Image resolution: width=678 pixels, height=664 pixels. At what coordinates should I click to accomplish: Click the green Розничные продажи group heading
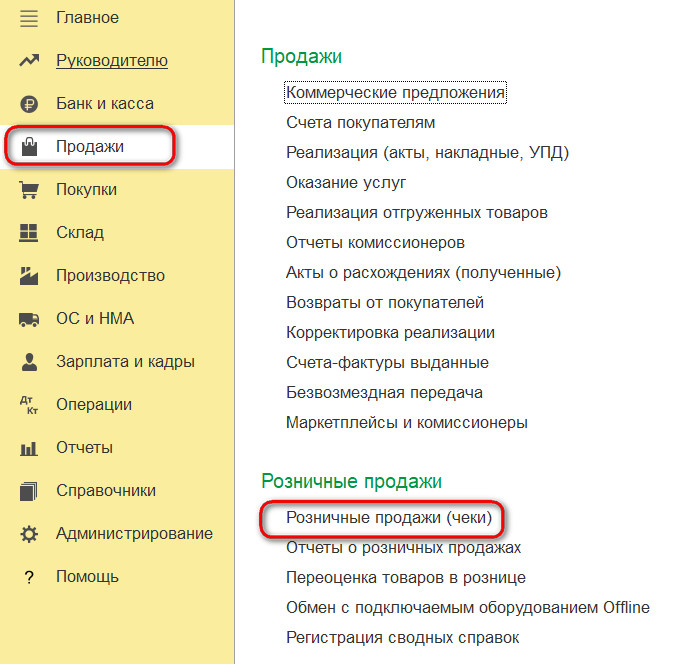[x=352, y=482]
